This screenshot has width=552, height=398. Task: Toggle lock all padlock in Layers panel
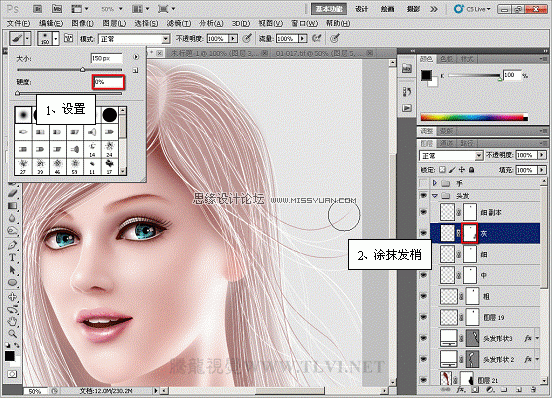pos(471,170)
